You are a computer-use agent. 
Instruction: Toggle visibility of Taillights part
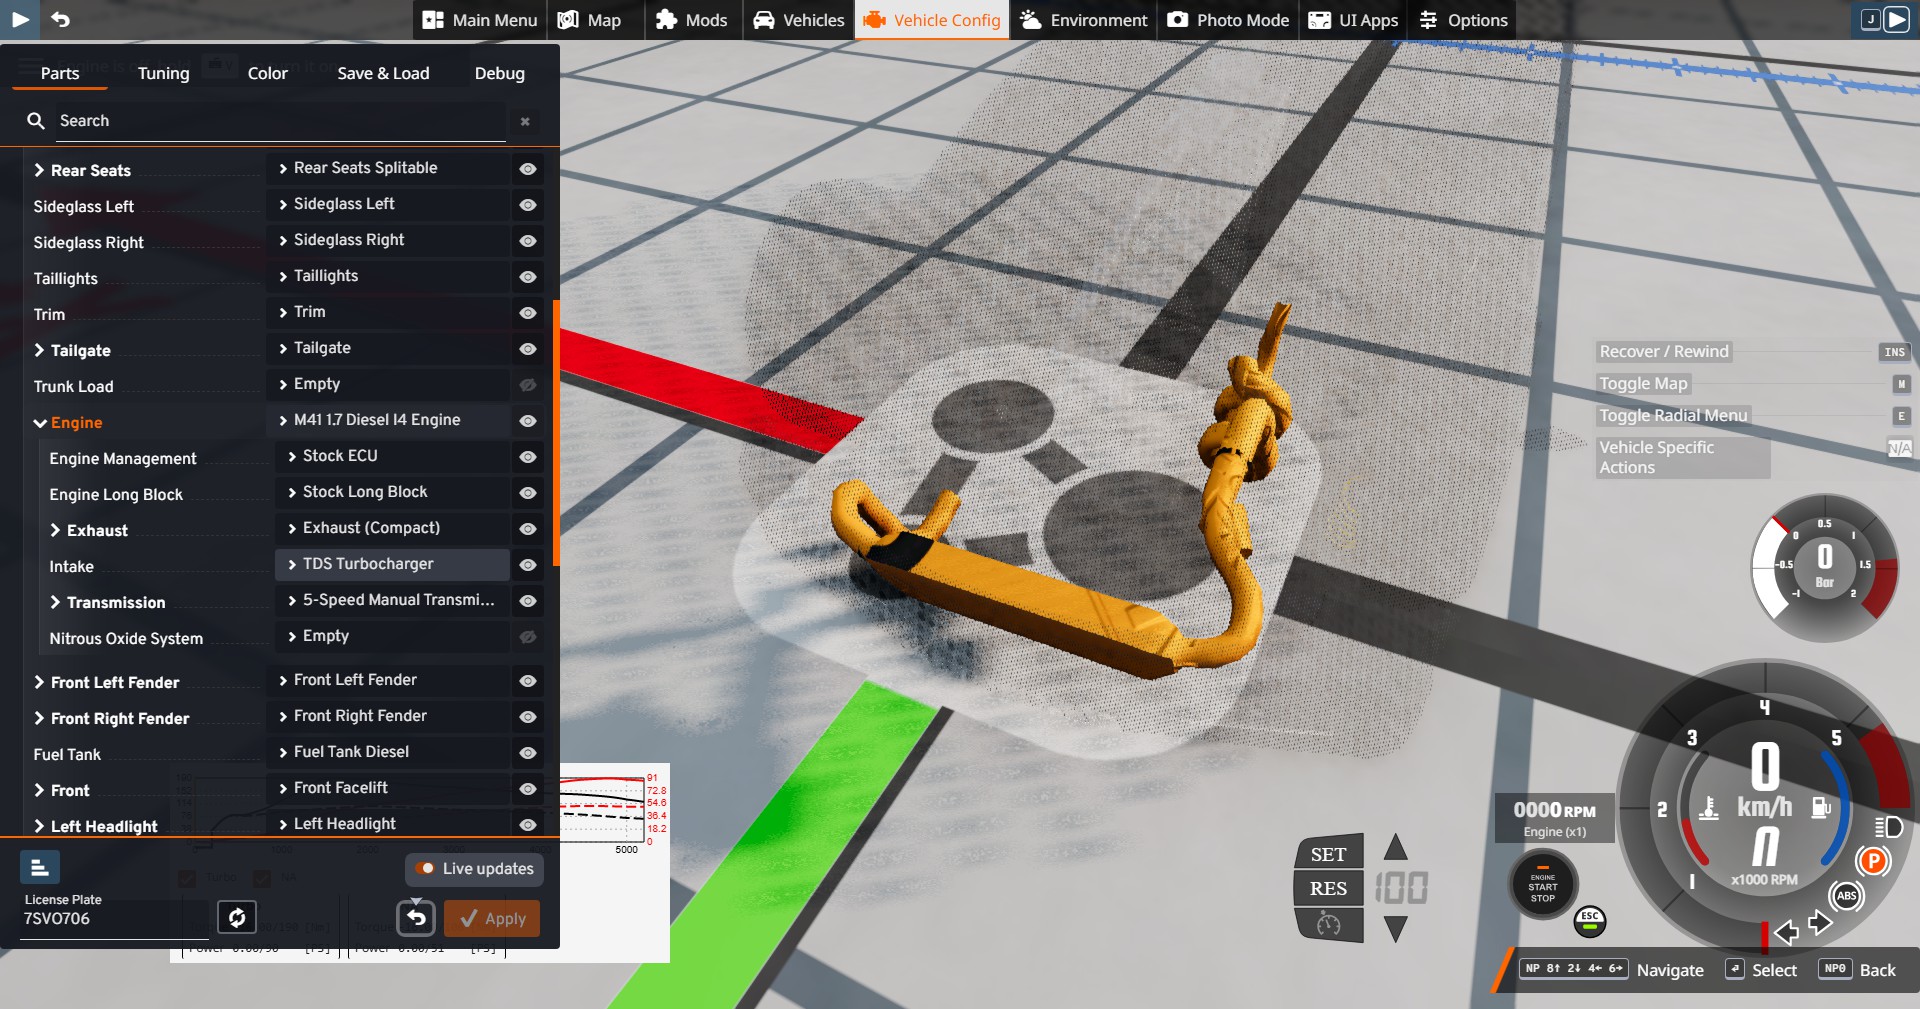(528, 277)
